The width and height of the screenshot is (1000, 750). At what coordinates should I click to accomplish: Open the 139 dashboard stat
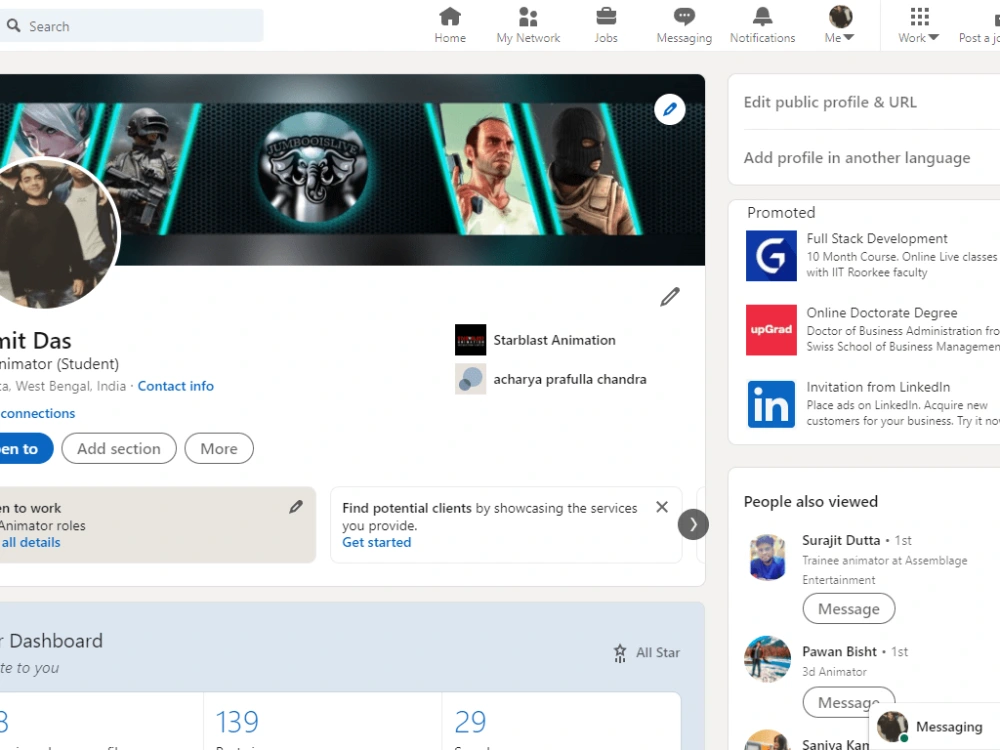tap(237, 722)
